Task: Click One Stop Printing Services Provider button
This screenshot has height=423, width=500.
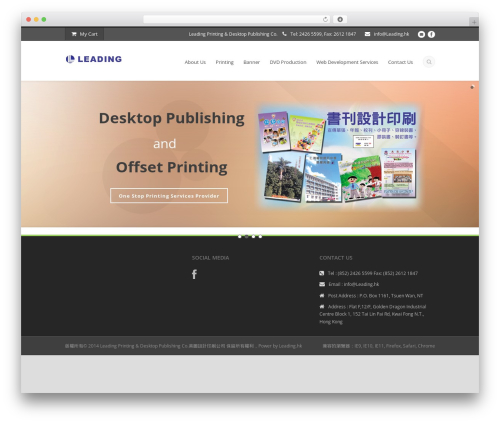Action: (x=169, y=196)
